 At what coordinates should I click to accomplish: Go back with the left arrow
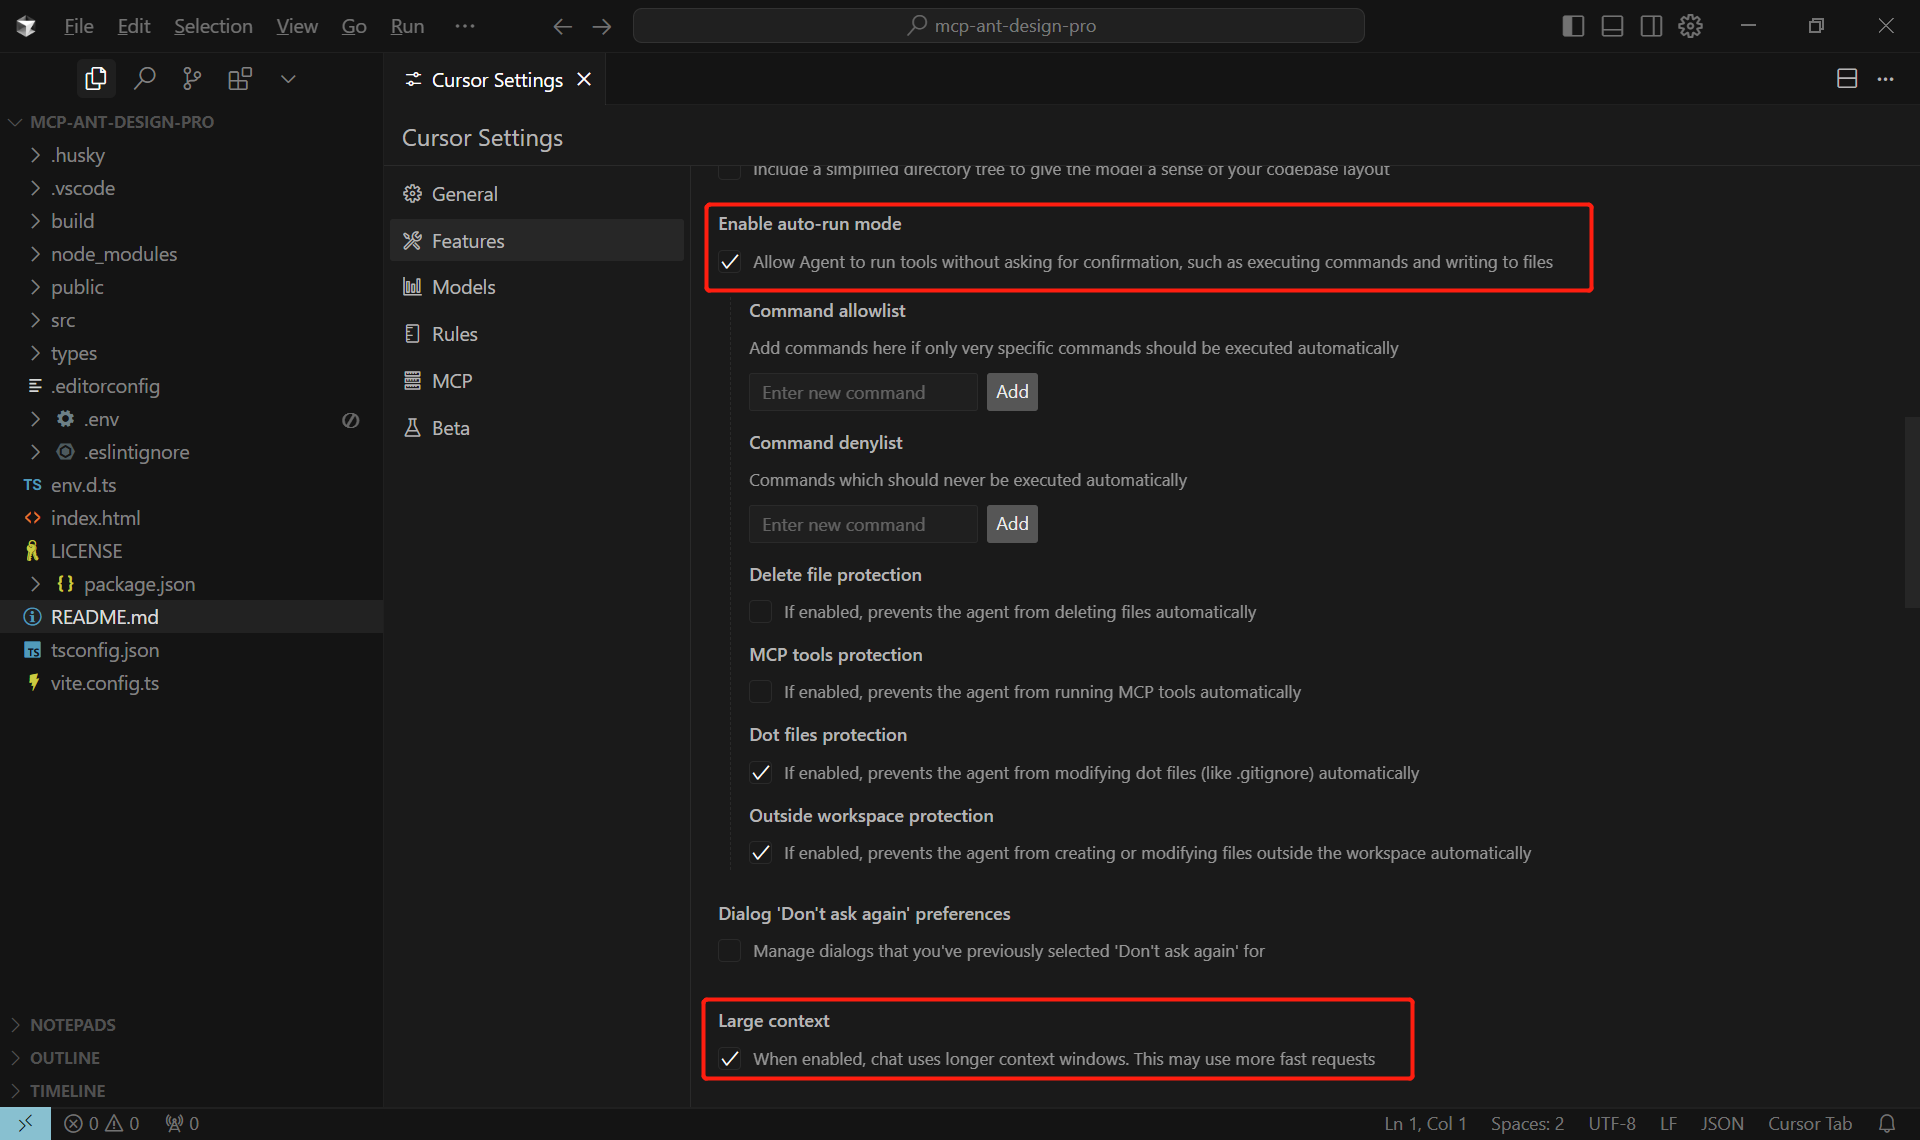coord(562,26)
